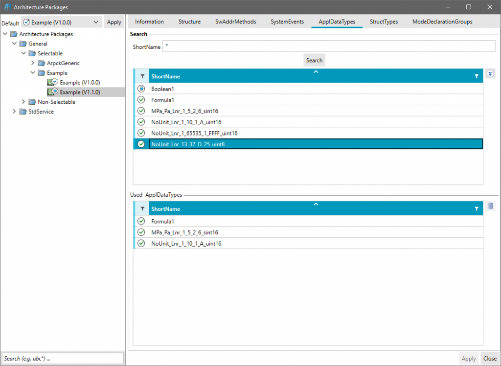Toggle check mark of MPa_Pa_Lnr_1_5_2_6_sint16 in used list
Image resolution: width=501 pixels, height=366 pixels.
pos(141,232)
